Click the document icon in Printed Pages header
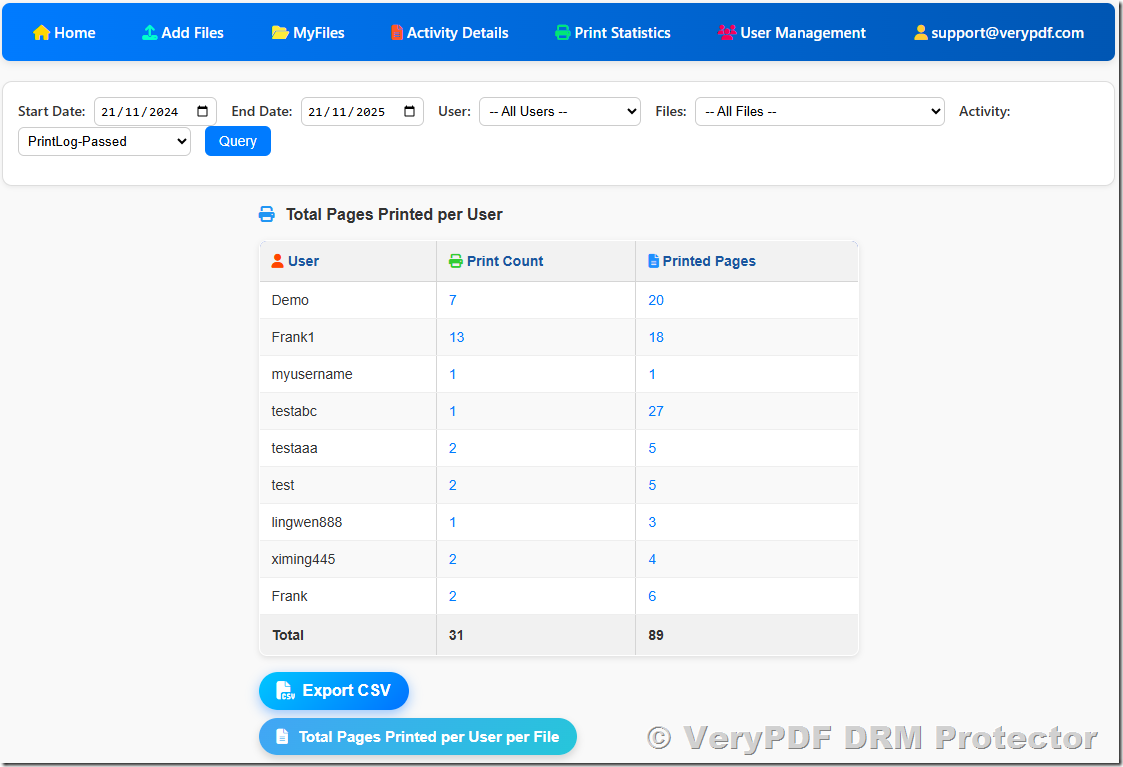 point(654,260)
